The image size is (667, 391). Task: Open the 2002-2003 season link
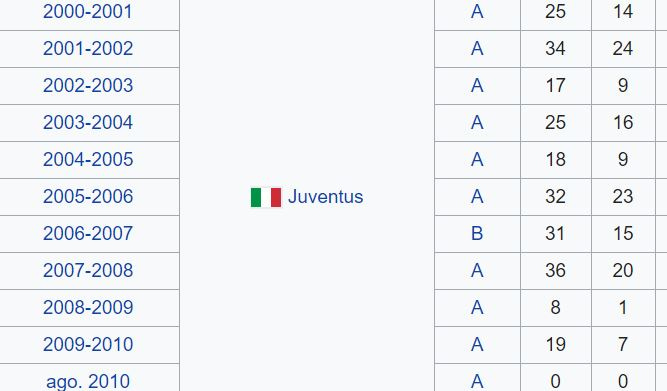[x=88, y=86]
